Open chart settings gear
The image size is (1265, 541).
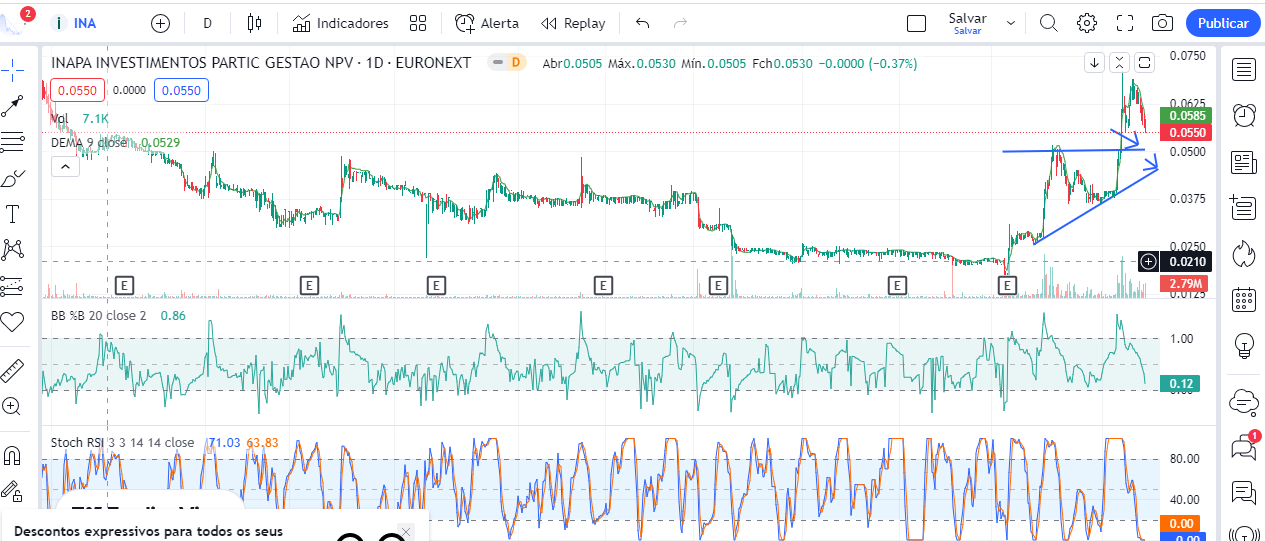click(x=1087, y=23)
